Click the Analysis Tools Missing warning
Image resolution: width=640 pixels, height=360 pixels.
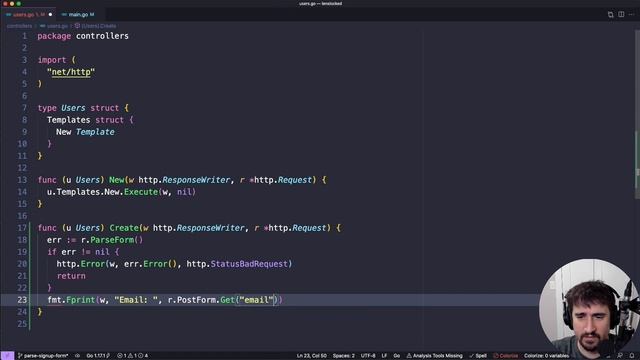(434, 356)
